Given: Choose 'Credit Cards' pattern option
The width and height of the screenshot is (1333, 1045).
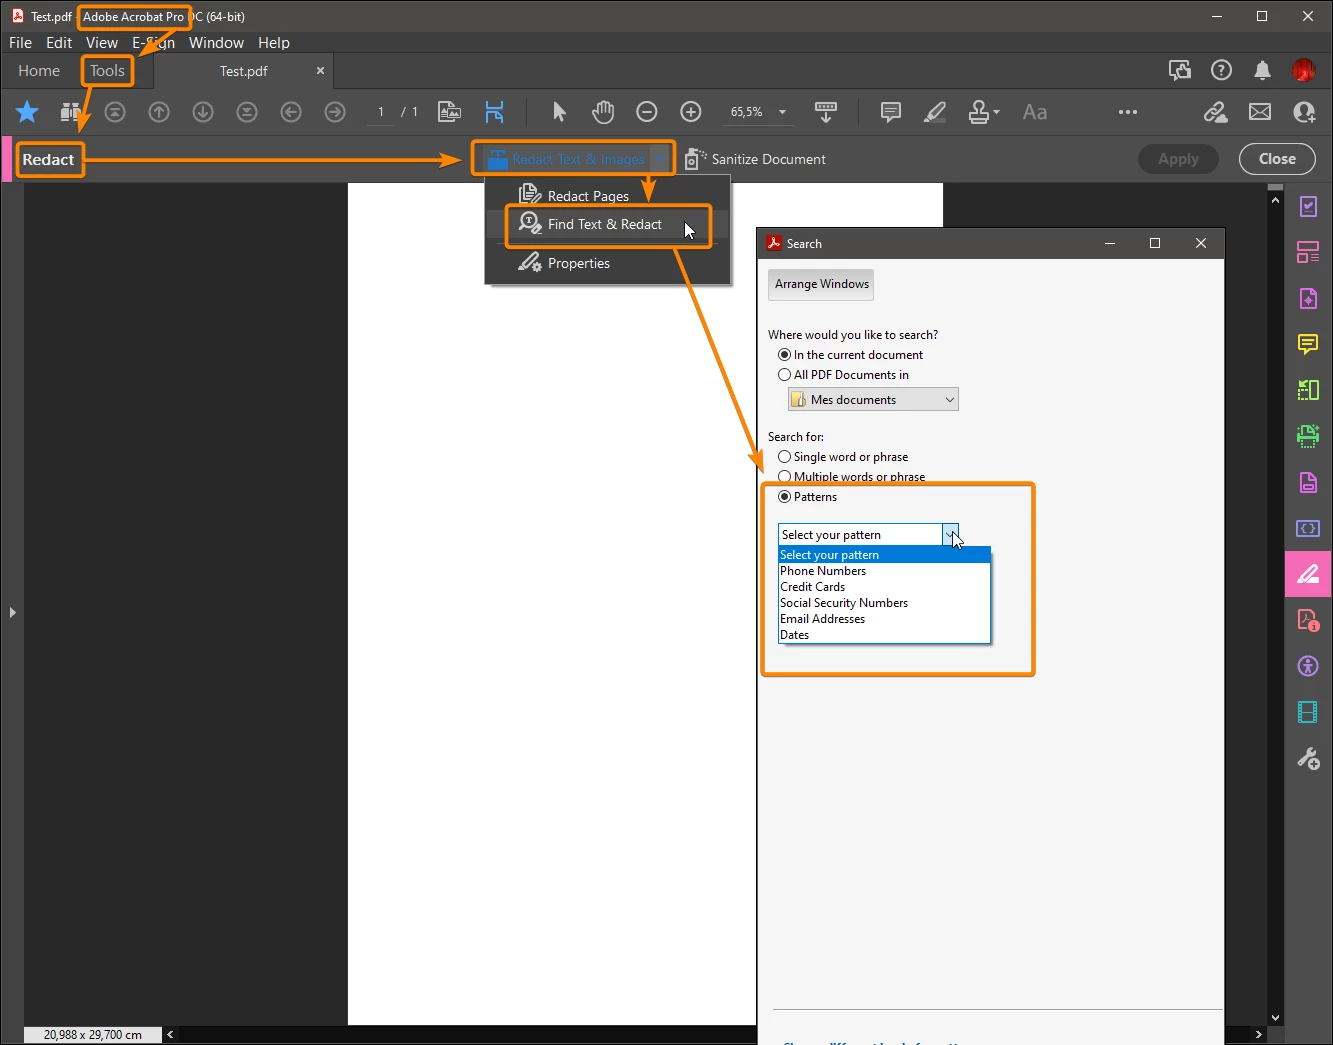Looking at the screenshot, I should pos(884,587).
